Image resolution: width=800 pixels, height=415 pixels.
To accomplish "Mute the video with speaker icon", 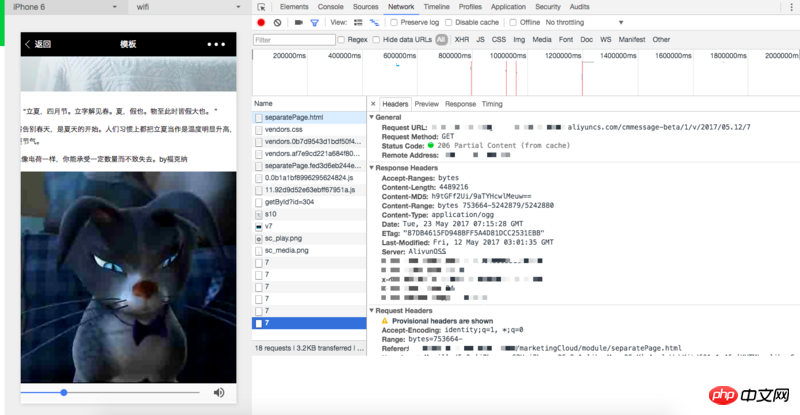I will click(219, 393).
